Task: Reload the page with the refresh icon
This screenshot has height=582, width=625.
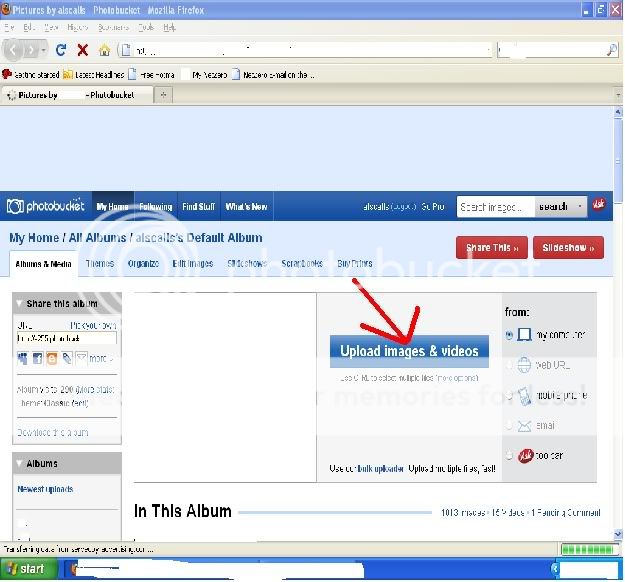Action: coord(61,50)
